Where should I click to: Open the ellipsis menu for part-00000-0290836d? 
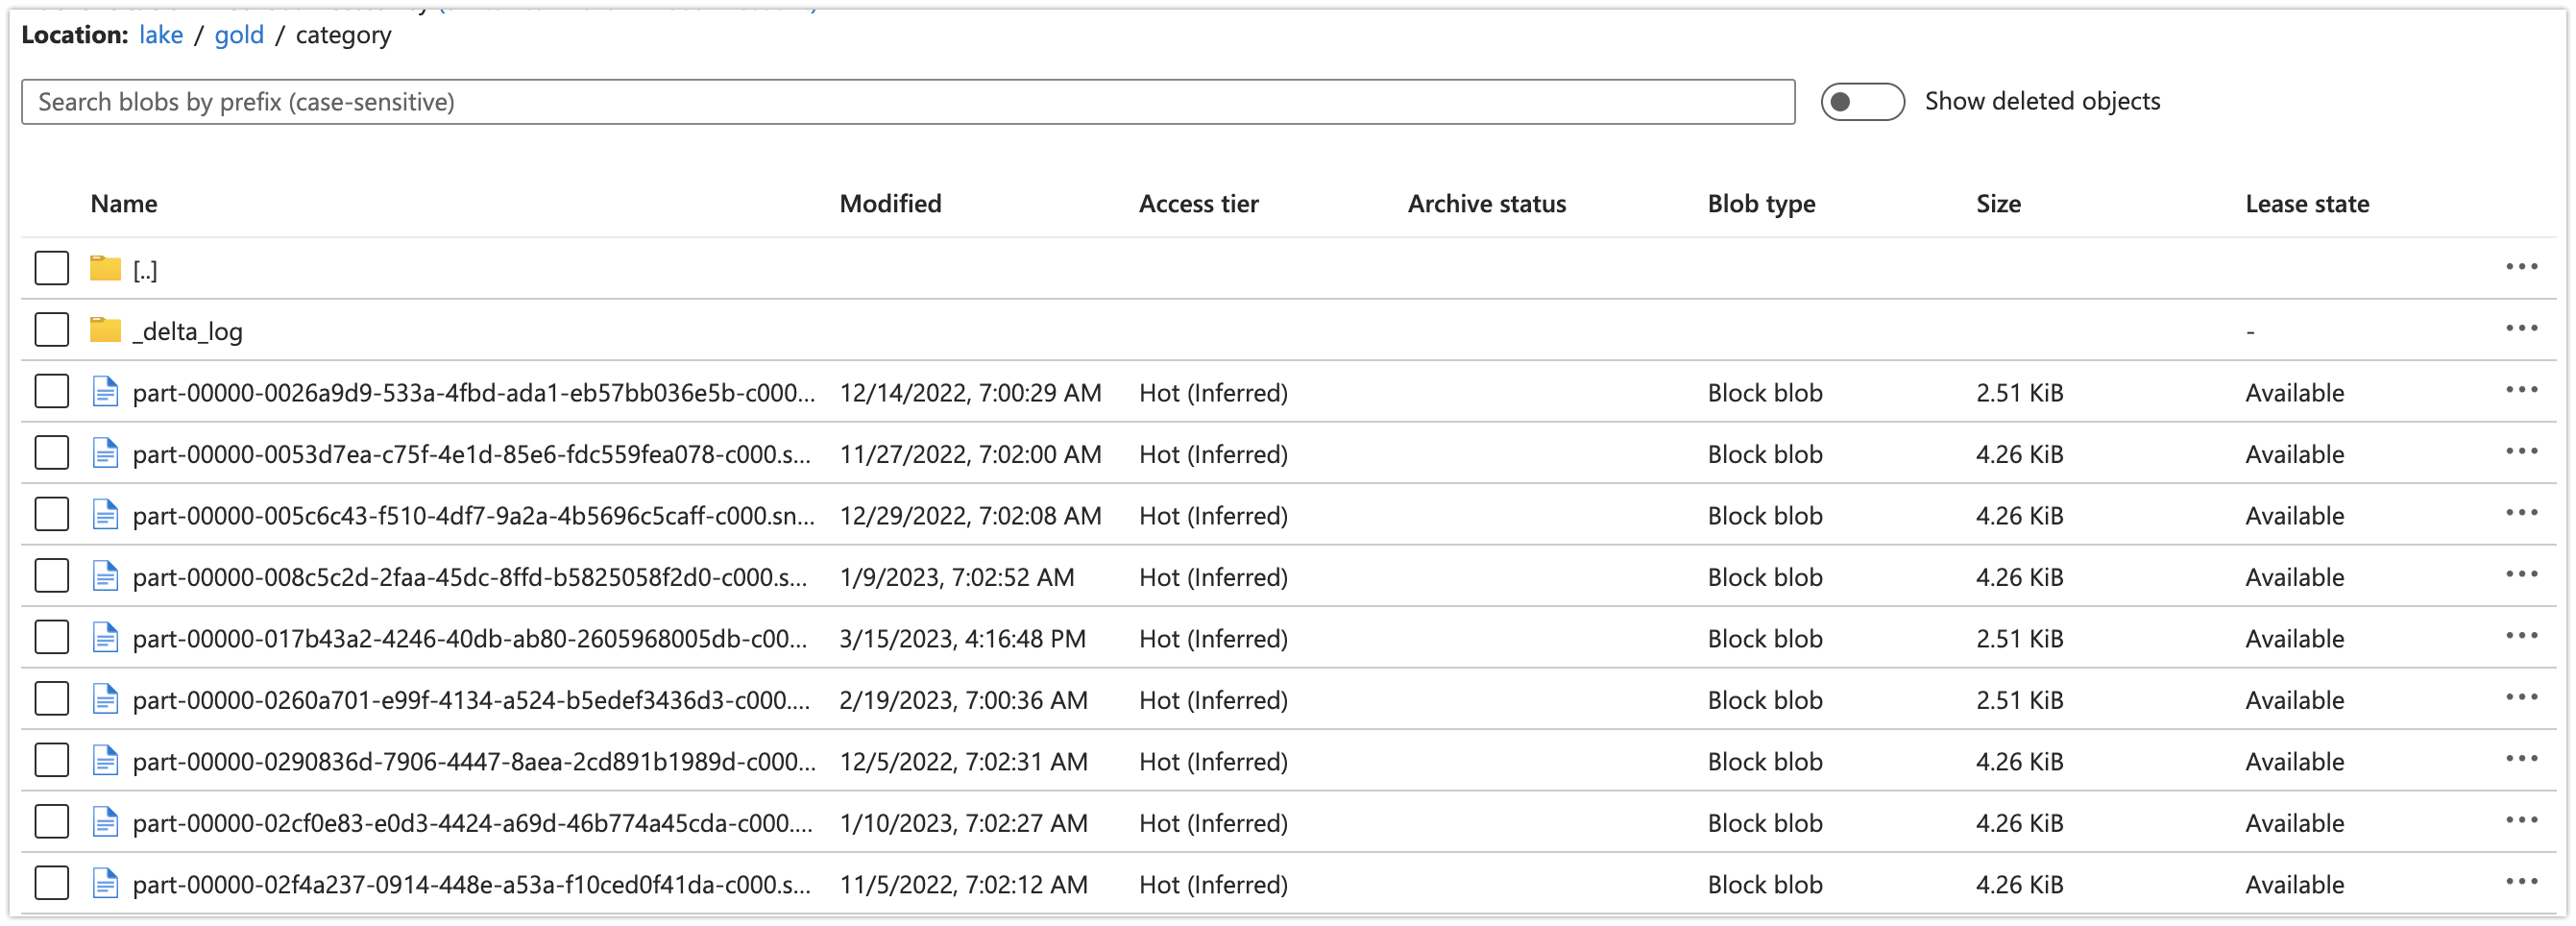tap(2523, 758)
